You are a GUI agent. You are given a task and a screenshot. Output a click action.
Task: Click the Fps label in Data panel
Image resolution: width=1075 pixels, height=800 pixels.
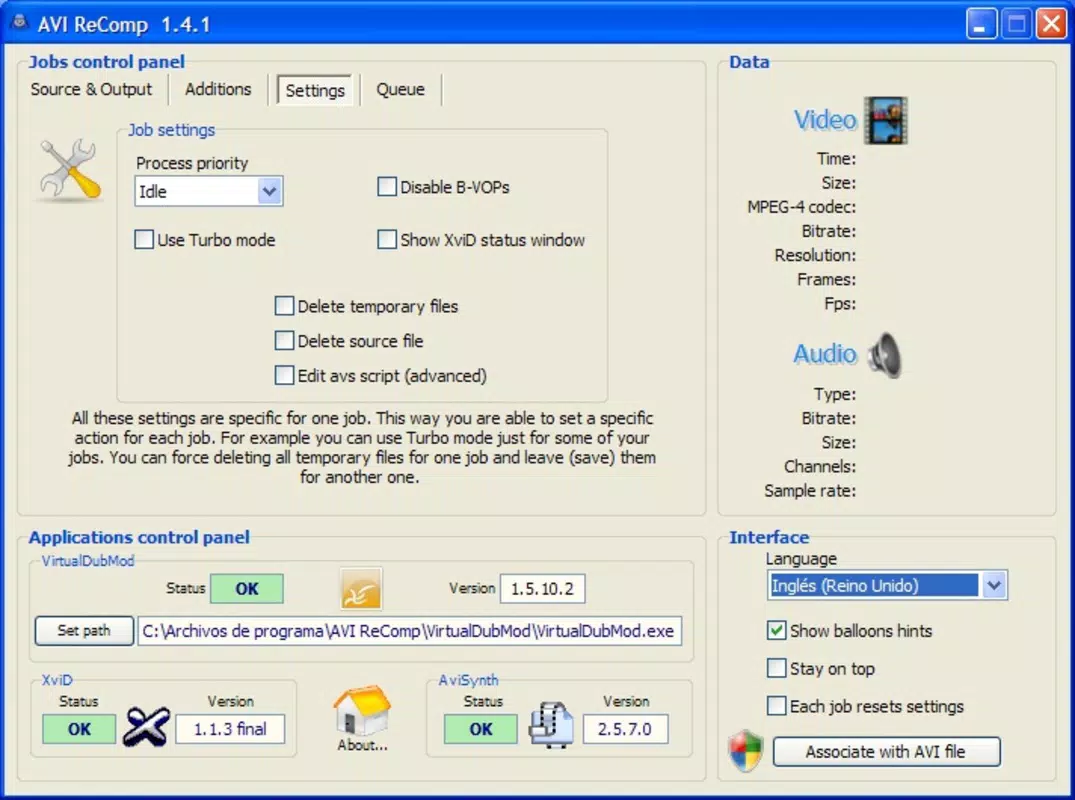(840, 303)
